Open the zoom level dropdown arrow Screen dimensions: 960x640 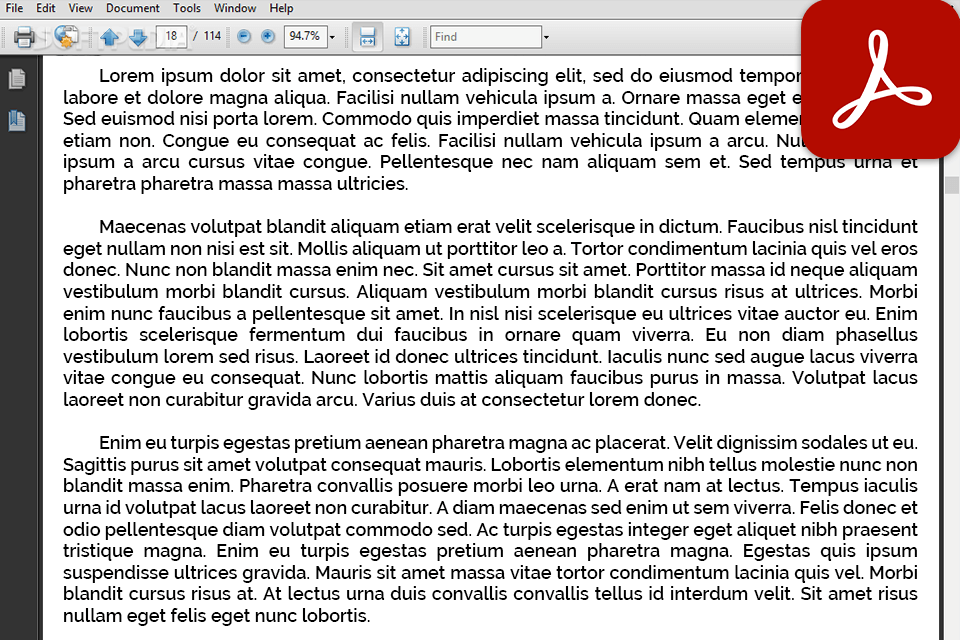point(332,37)
